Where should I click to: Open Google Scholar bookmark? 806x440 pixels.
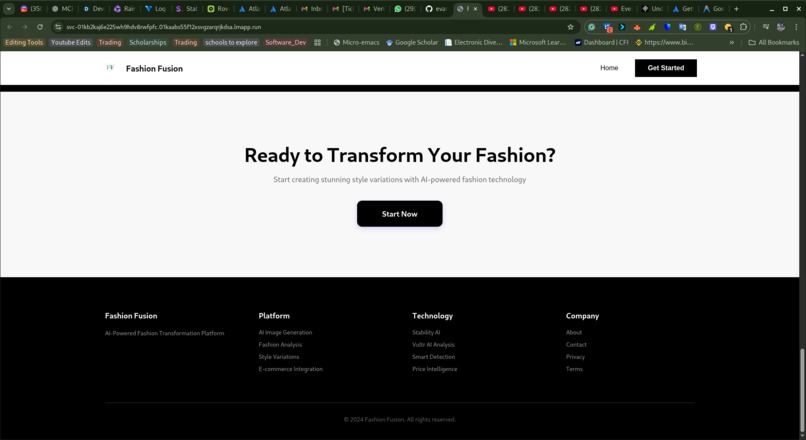click(x=412, y=42)
